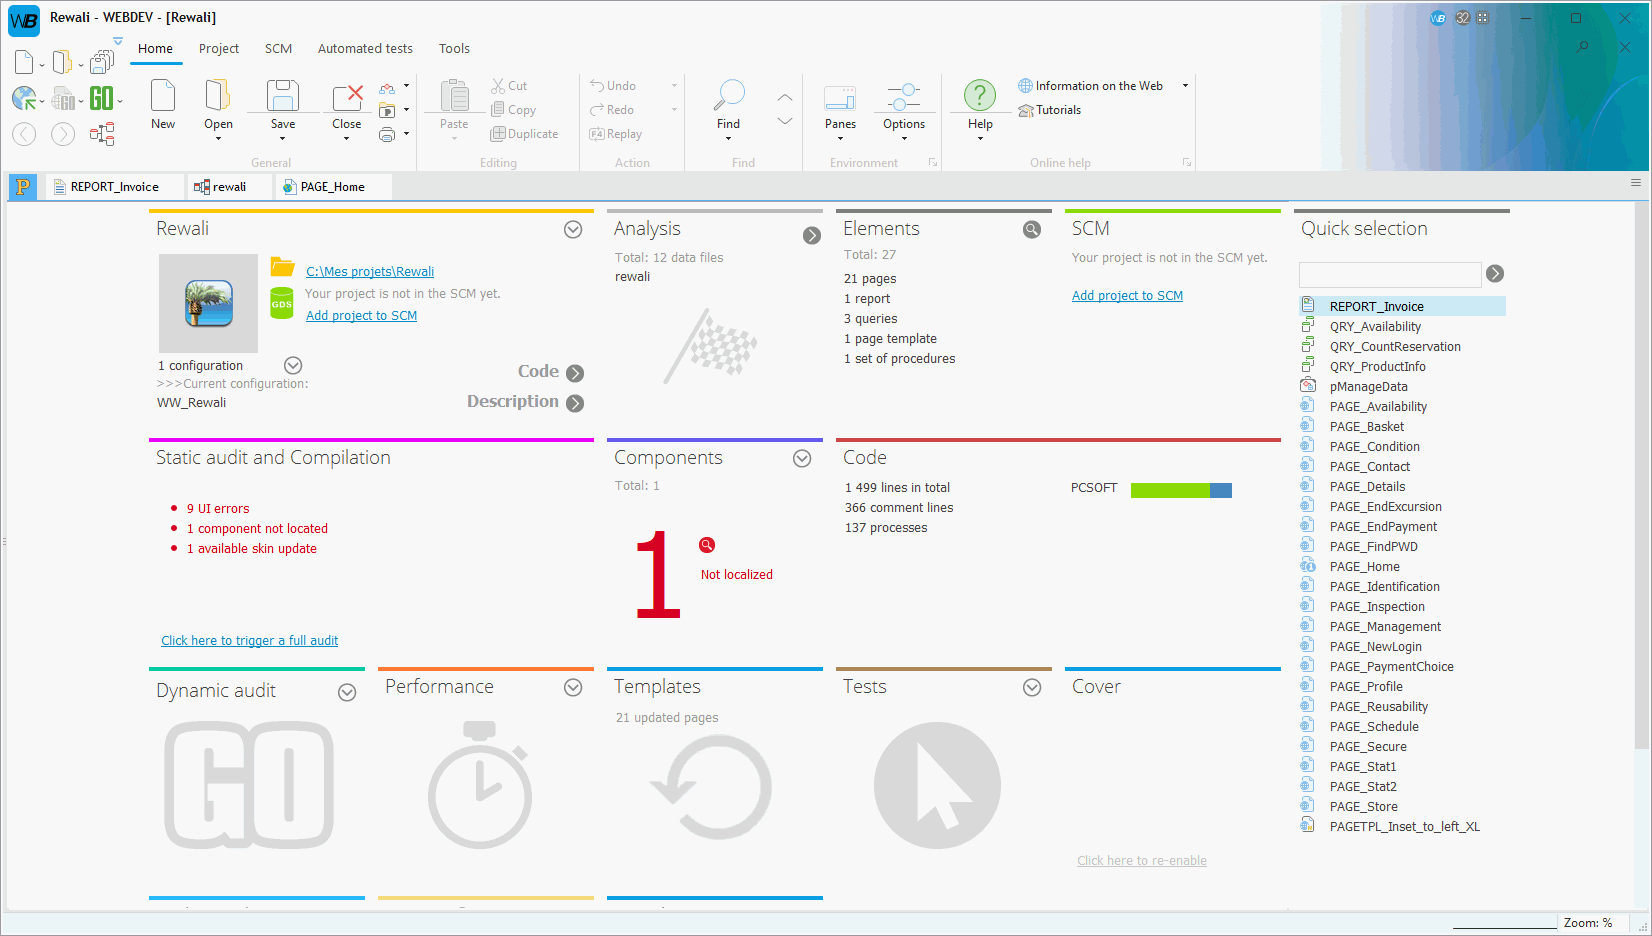Image resolution: width=1652 pixels, height=936 pixels.
Task: Click here to re-enable Cover widget
Action: (1142, 861)
